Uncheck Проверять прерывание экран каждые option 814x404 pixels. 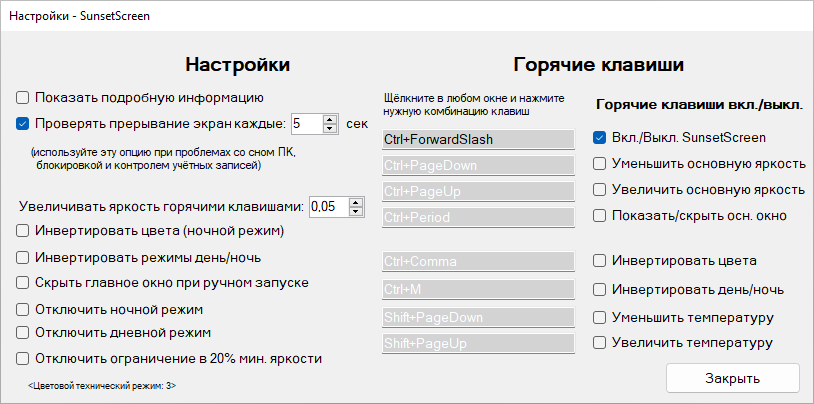23,125
